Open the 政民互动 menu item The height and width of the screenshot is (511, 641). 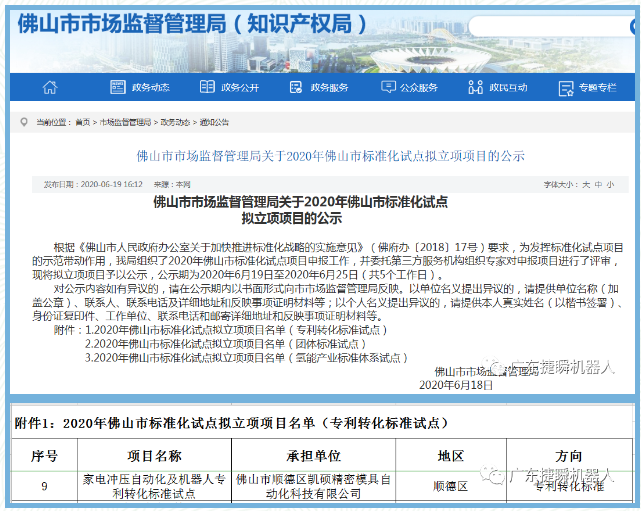coord(508,87)
